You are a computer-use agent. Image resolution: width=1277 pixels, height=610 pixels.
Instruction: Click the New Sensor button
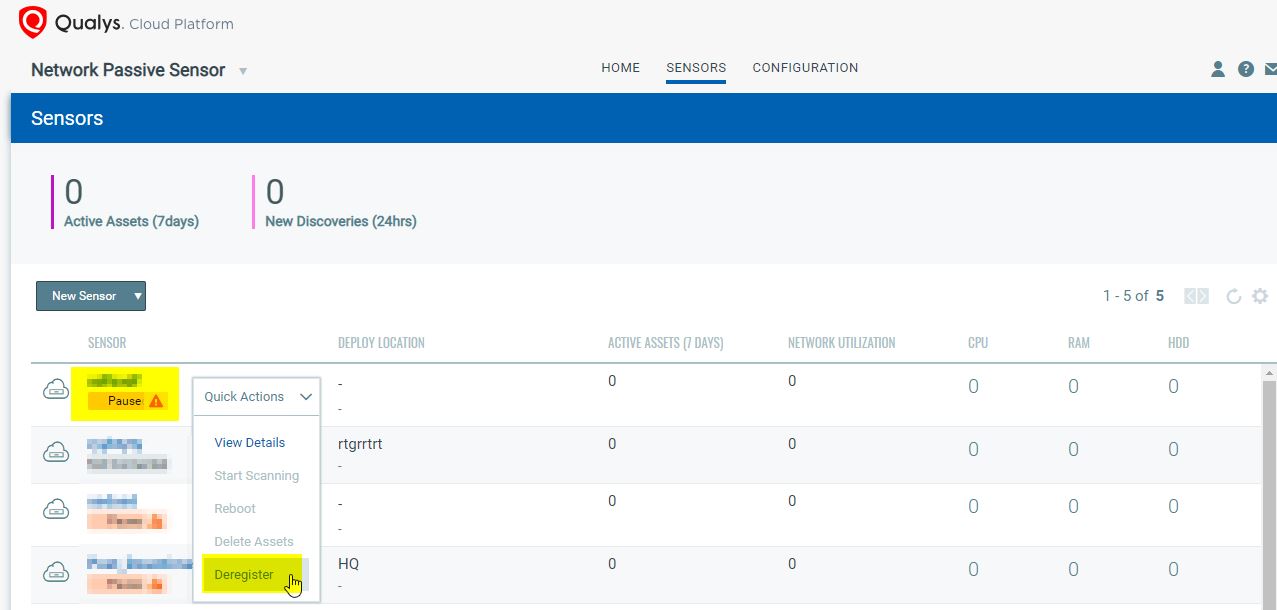[x=84, y=296]
